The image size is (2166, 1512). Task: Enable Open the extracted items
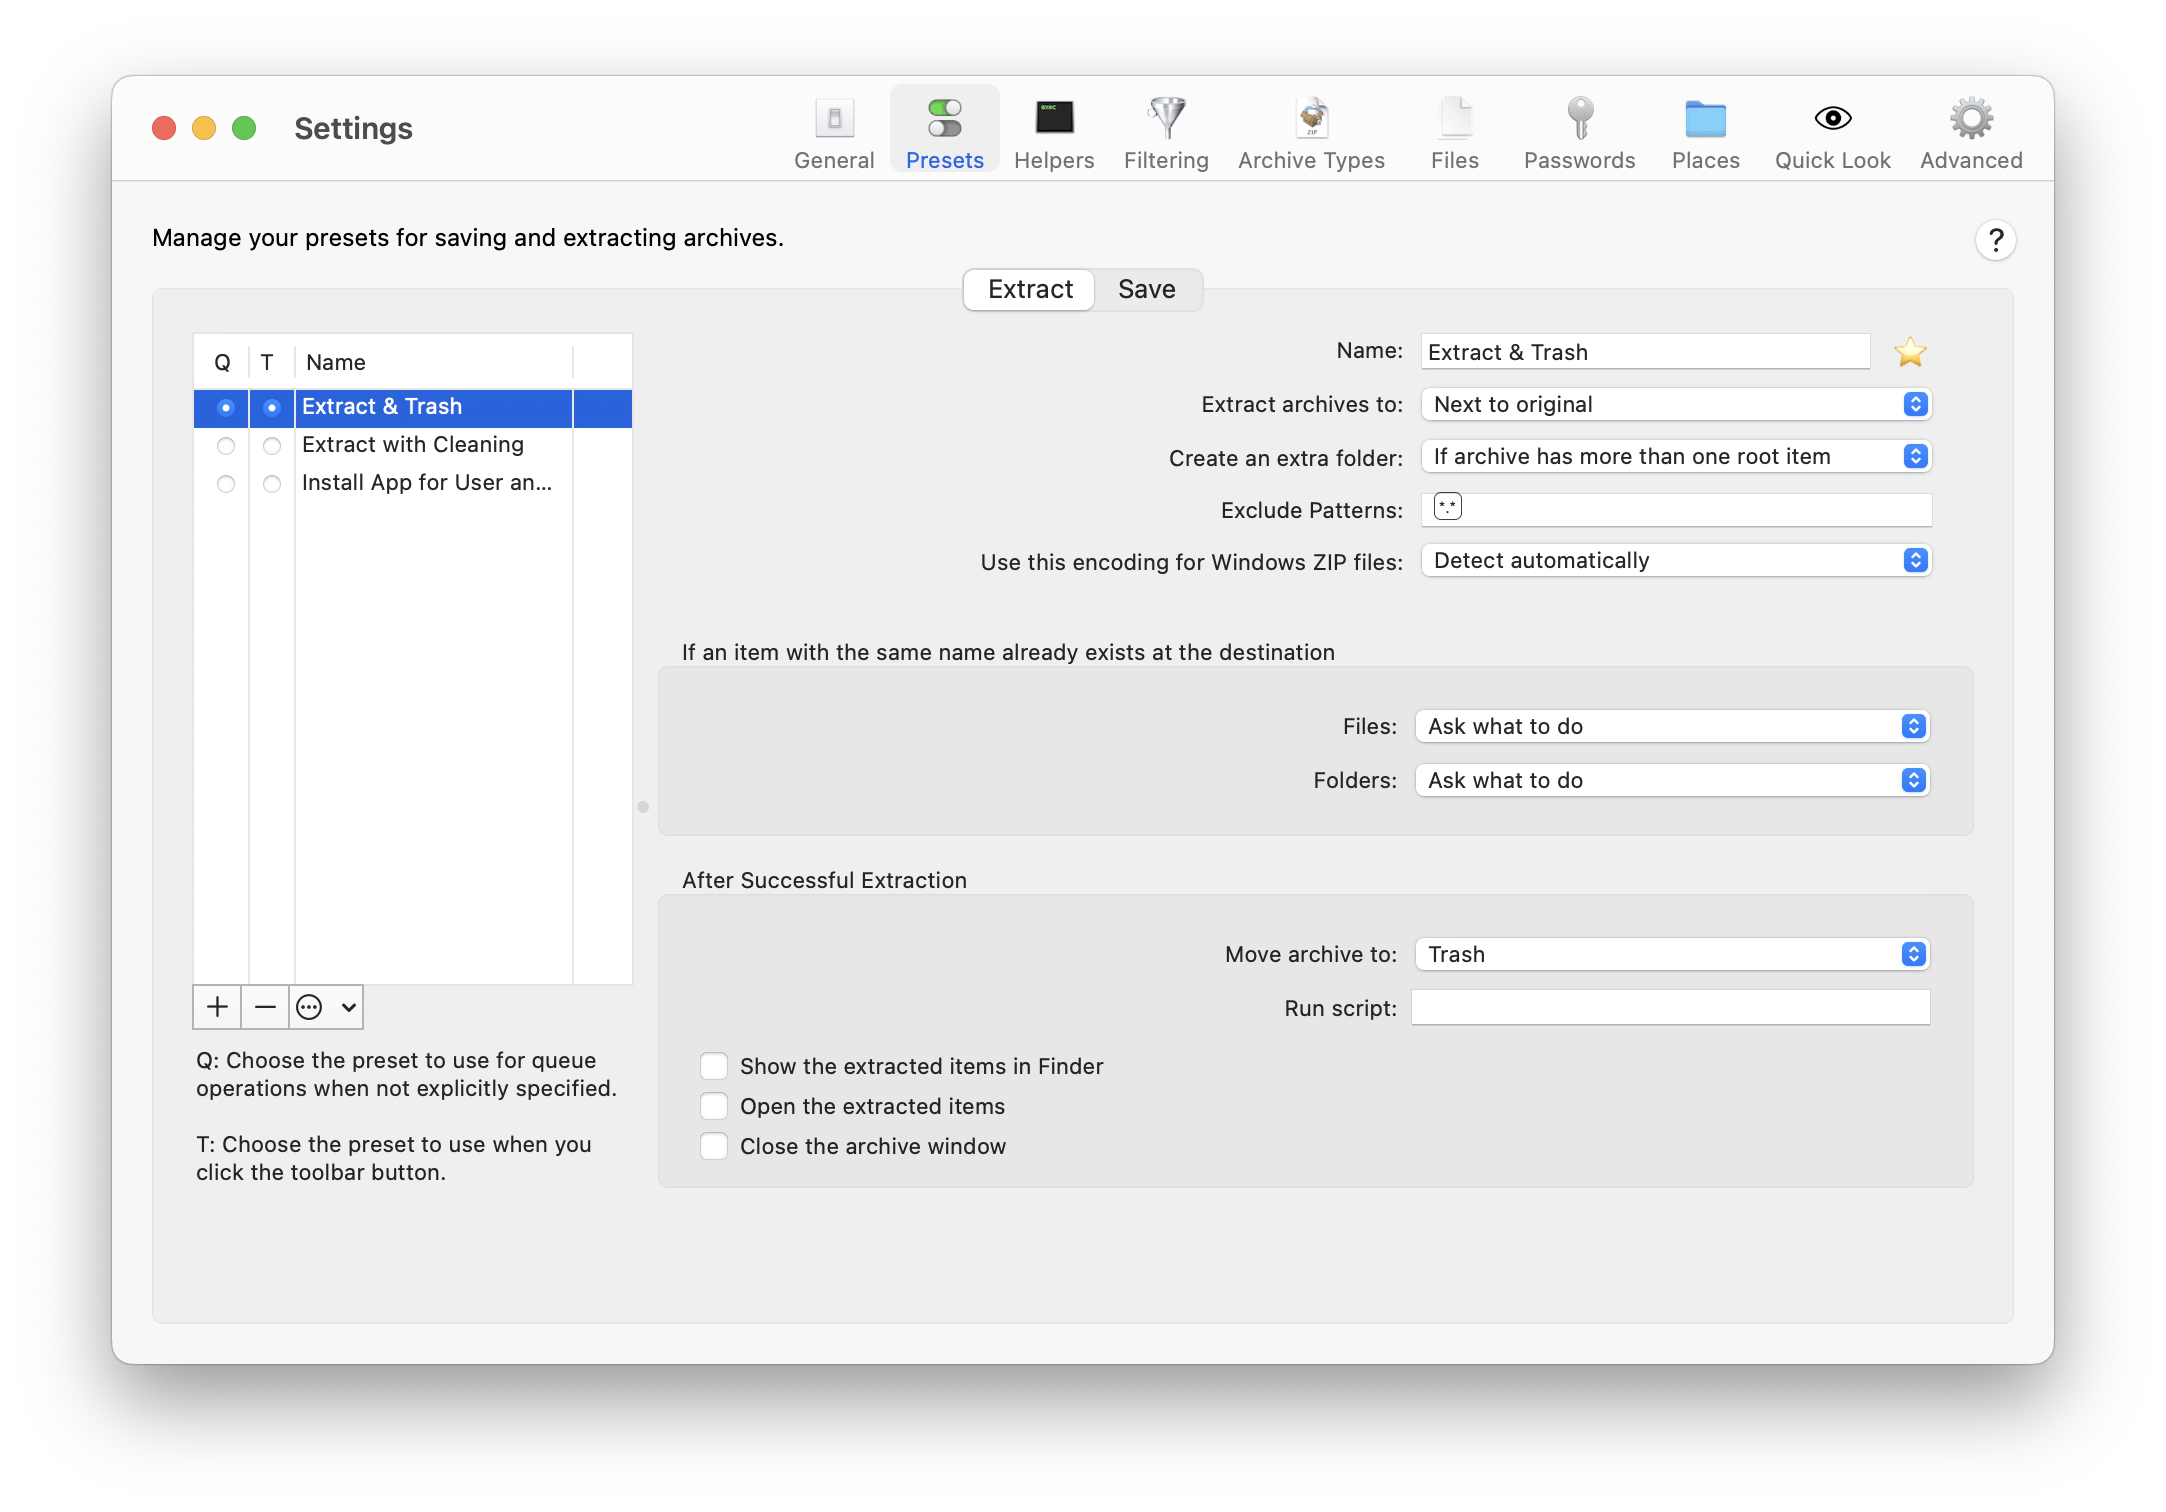point(714,1106)
